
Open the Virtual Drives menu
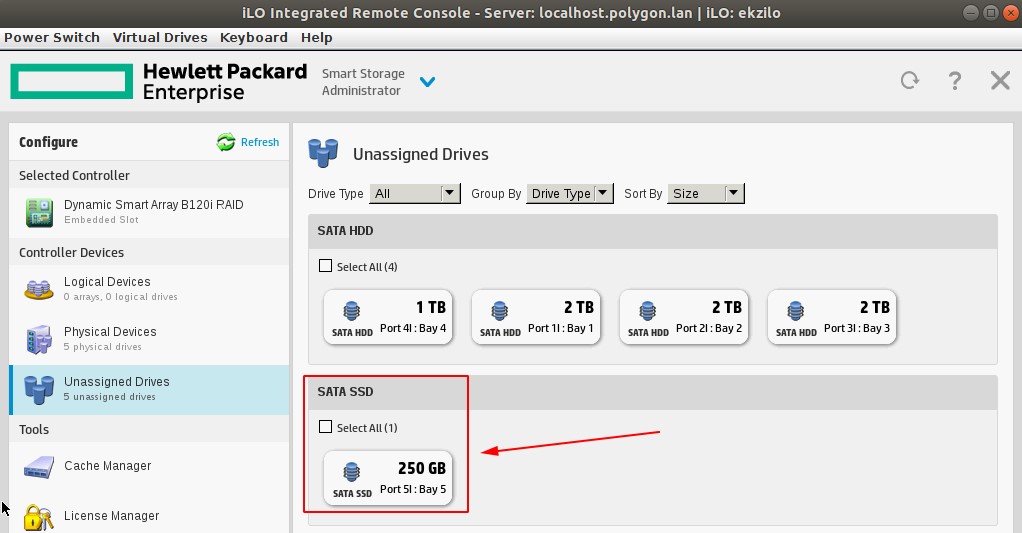click(160, 37)
